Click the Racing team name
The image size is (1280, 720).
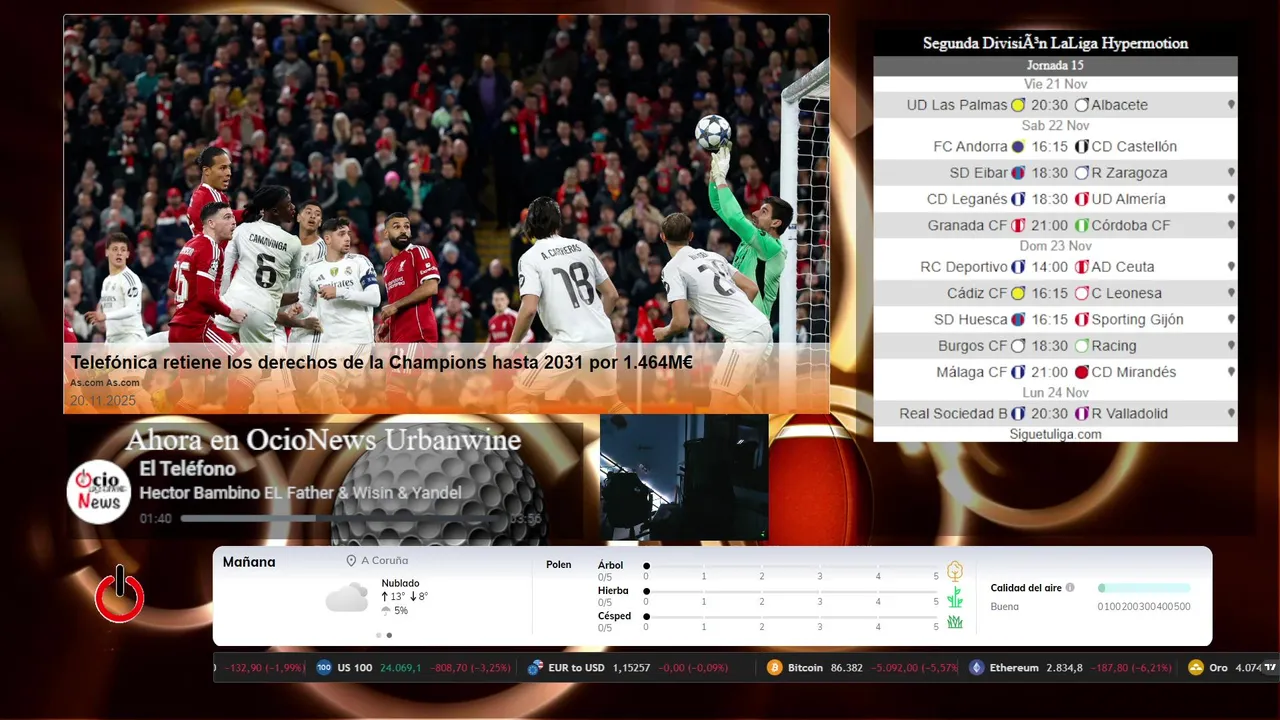click(1114, 345)
